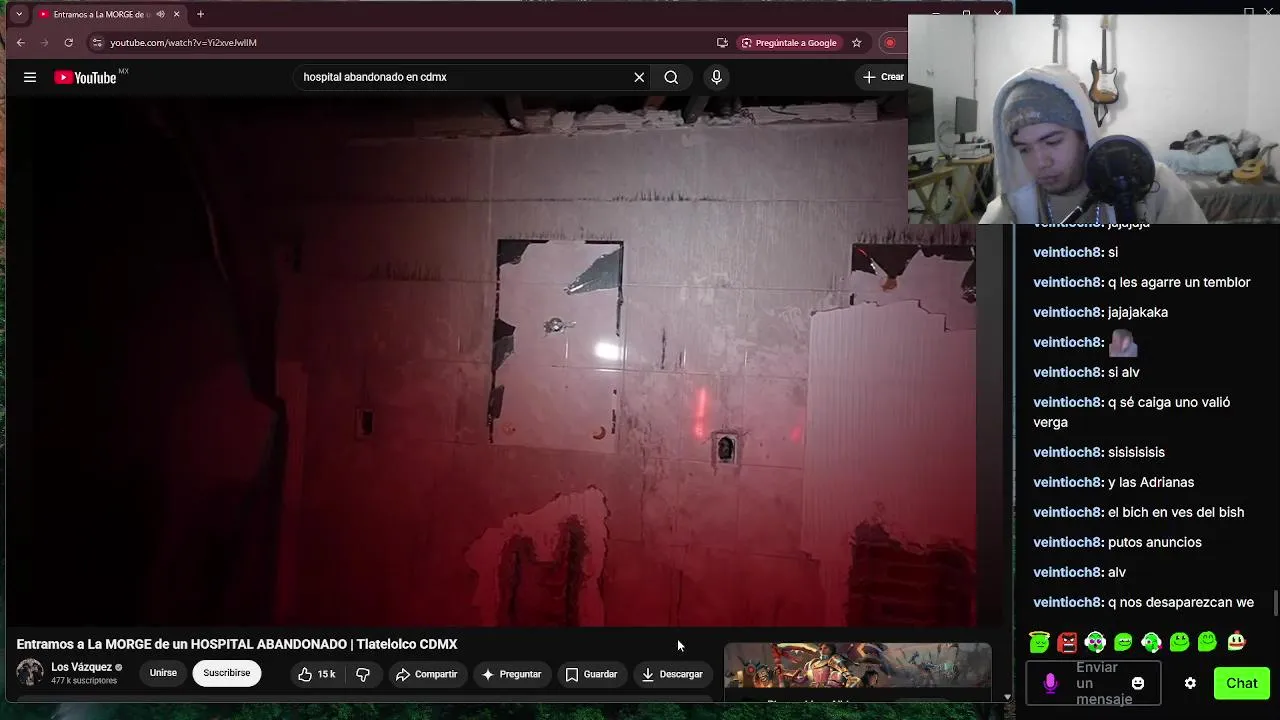This screenshot has width=1280, height=720.
Task: Open the recommended game ad thumbnail
Action: click(858, 666)
